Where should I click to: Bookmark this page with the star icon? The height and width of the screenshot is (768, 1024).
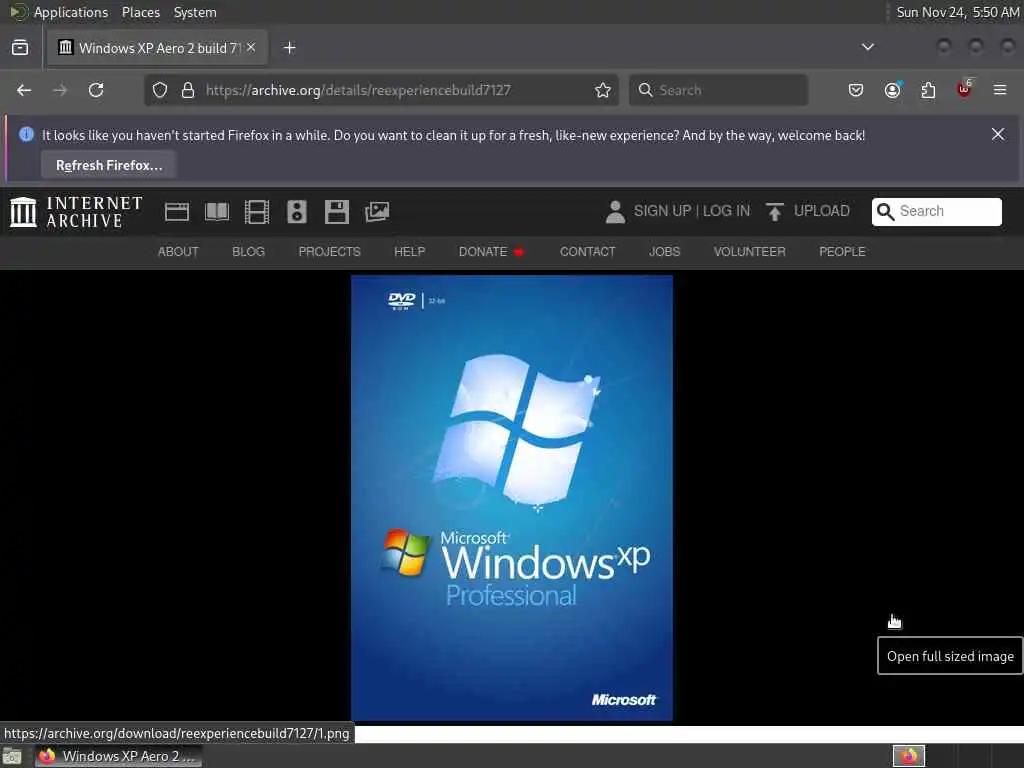(603, 90)
